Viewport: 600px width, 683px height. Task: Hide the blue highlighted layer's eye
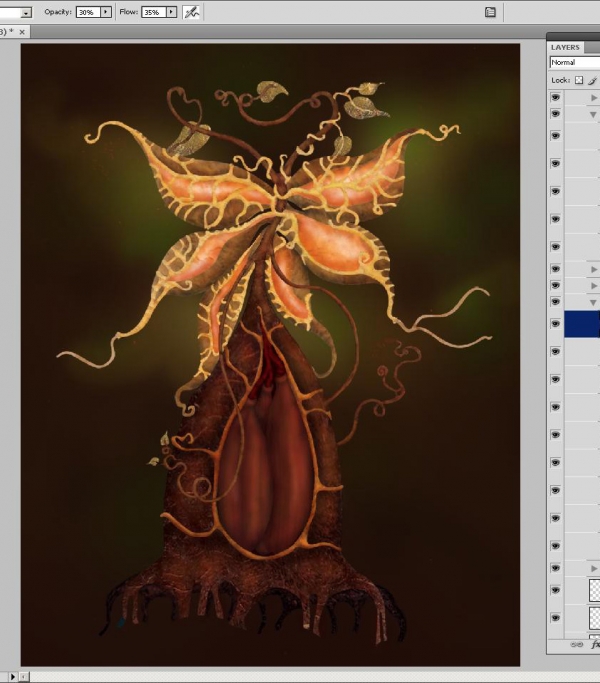555,324
